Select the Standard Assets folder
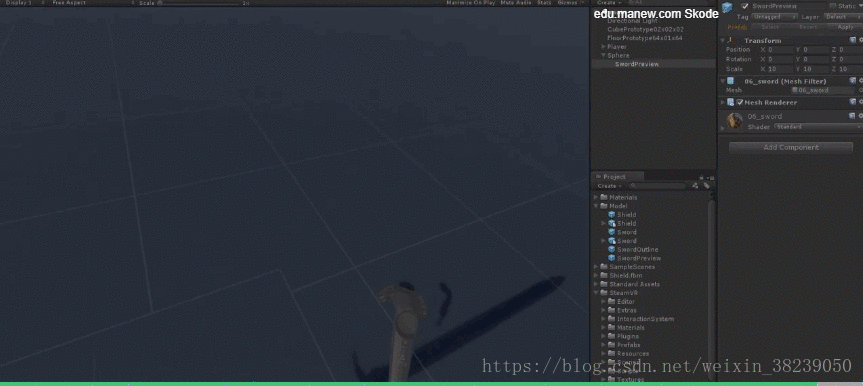Image resolution: width=863 pixels, height=386 pixels. 630,284
